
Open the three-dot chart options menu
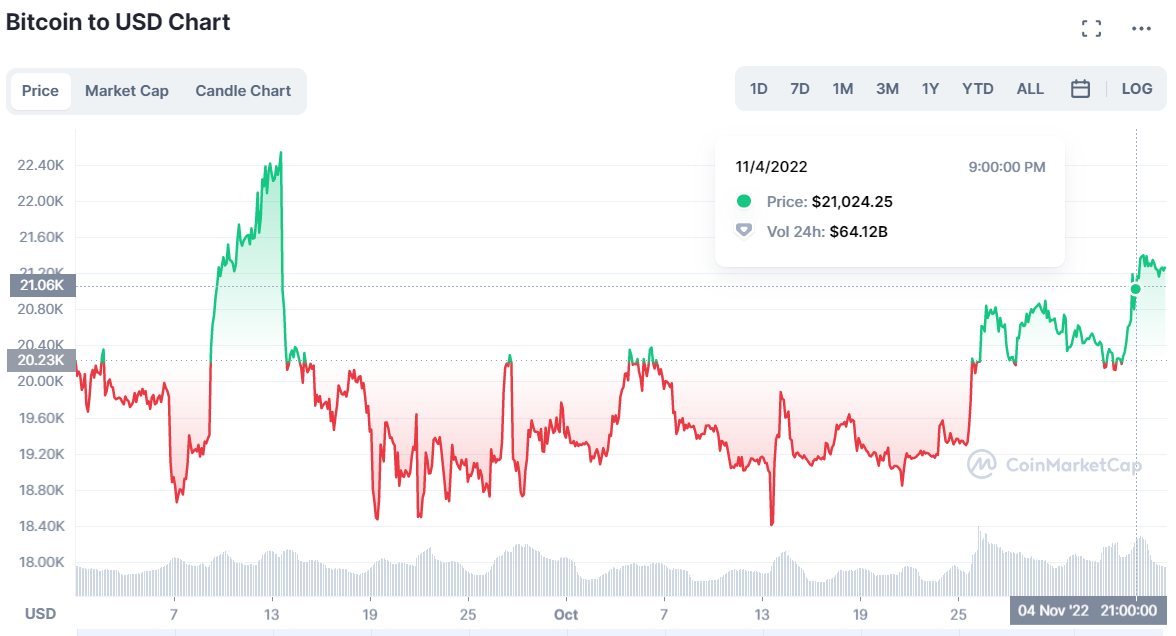coord(1141,28)
